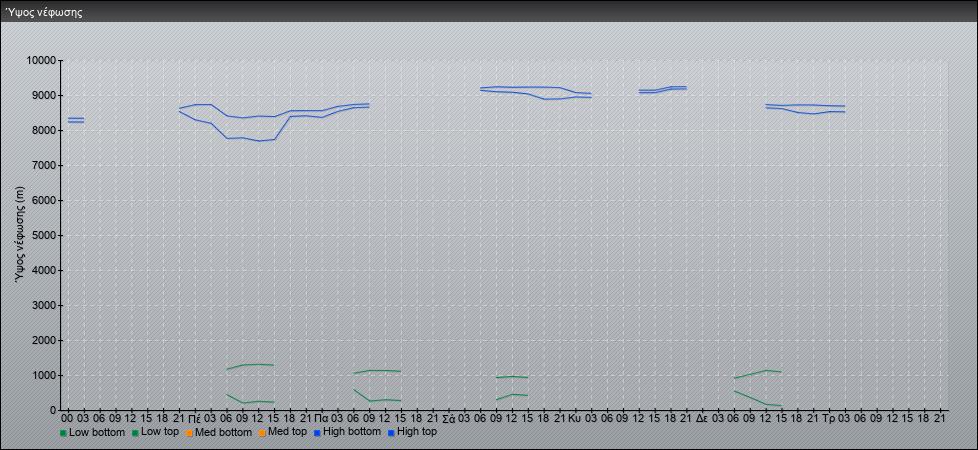This screenshot has height=450, width=978.
Task: Click the 2000 value on the y-axis
Action: coord(44,340)
